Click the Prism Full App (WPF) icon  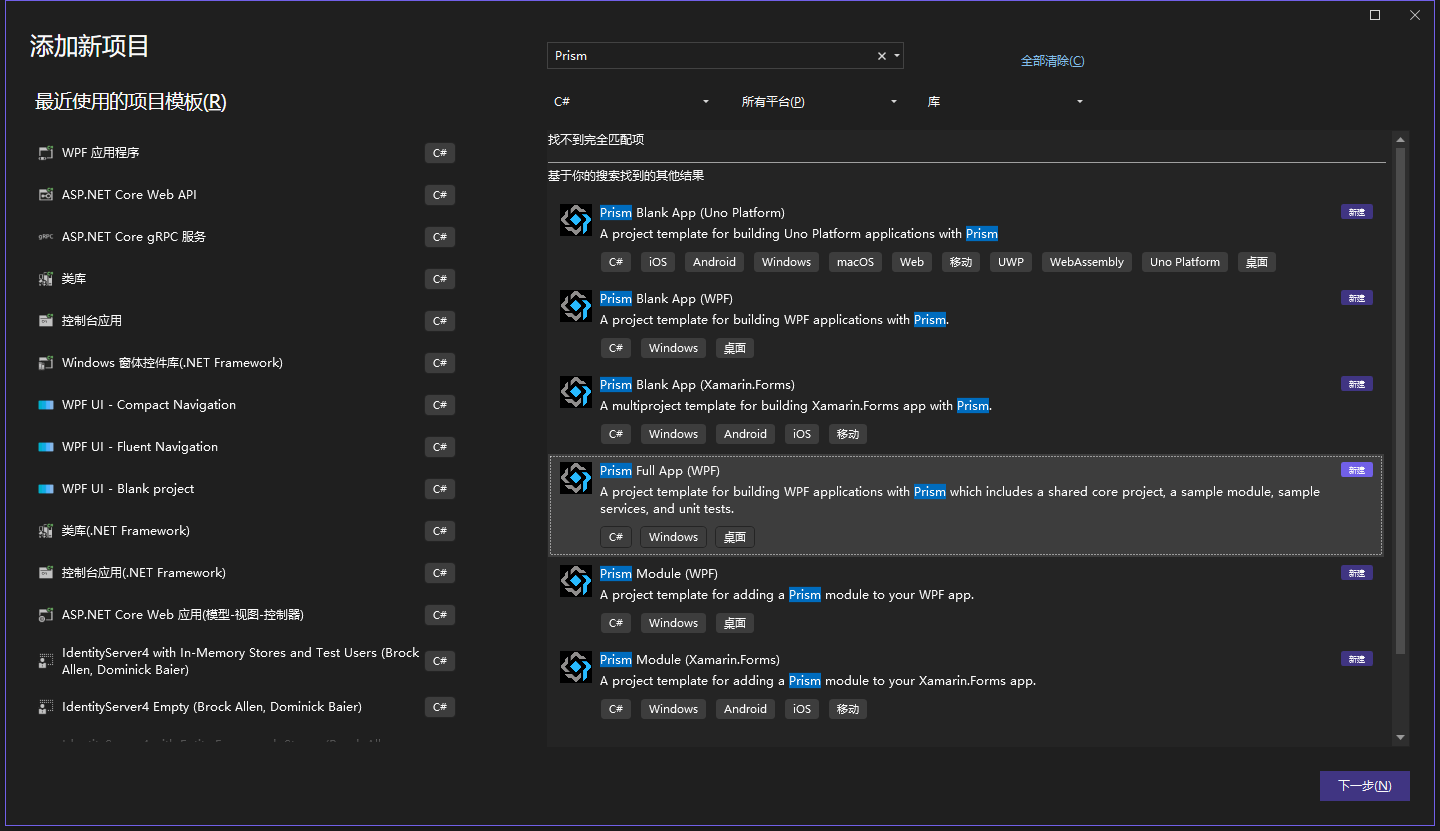click(575, 478)
